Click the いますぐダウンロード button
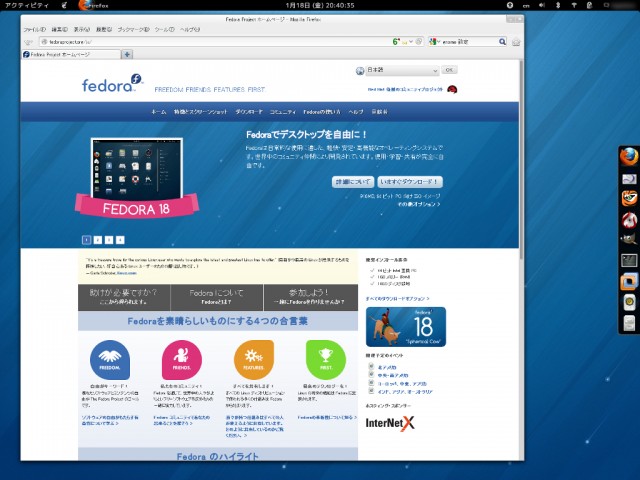Image resolution: width=640 pixels, height=480 pixels. (x=410, y=182)
